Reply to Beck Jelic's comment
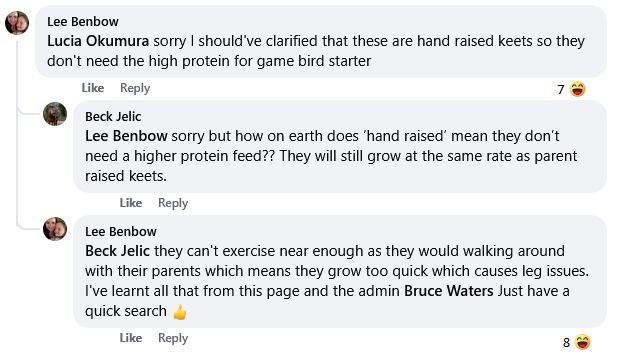This screenshot has height=361, width=630. click(173, 203)
